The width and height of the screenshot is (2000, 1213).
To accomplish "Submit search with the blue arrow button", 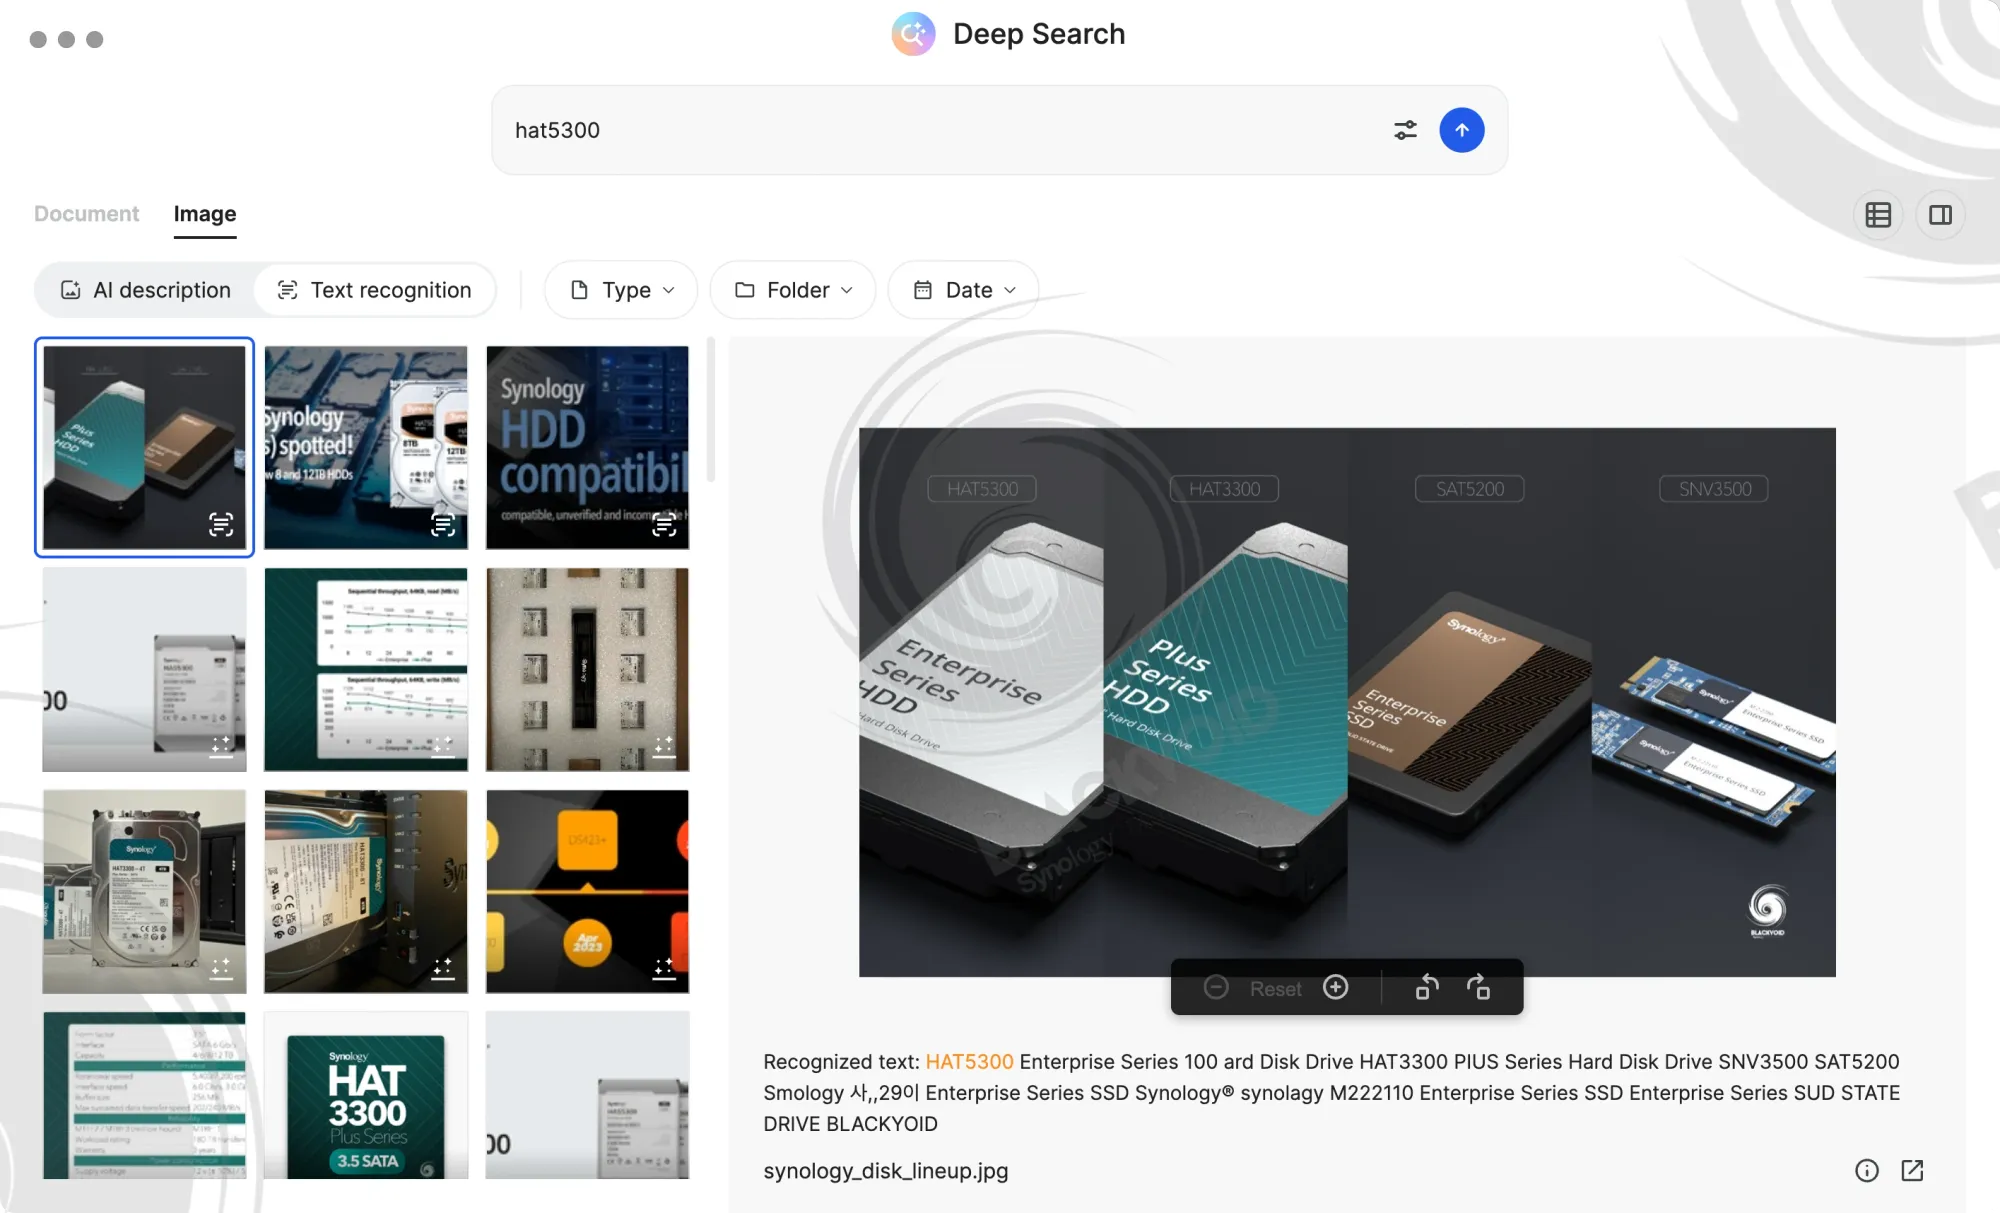I will (x=1461, y=130).
